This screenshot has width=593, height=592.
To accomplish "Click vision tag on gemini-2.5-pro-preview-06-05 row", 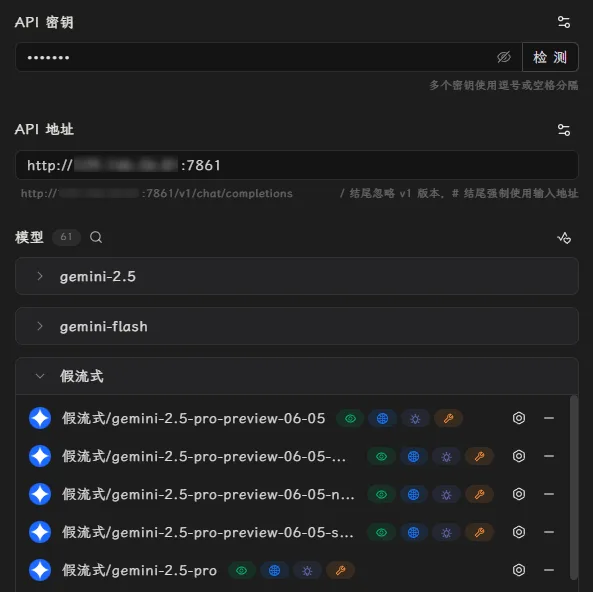I will (350, 418).
